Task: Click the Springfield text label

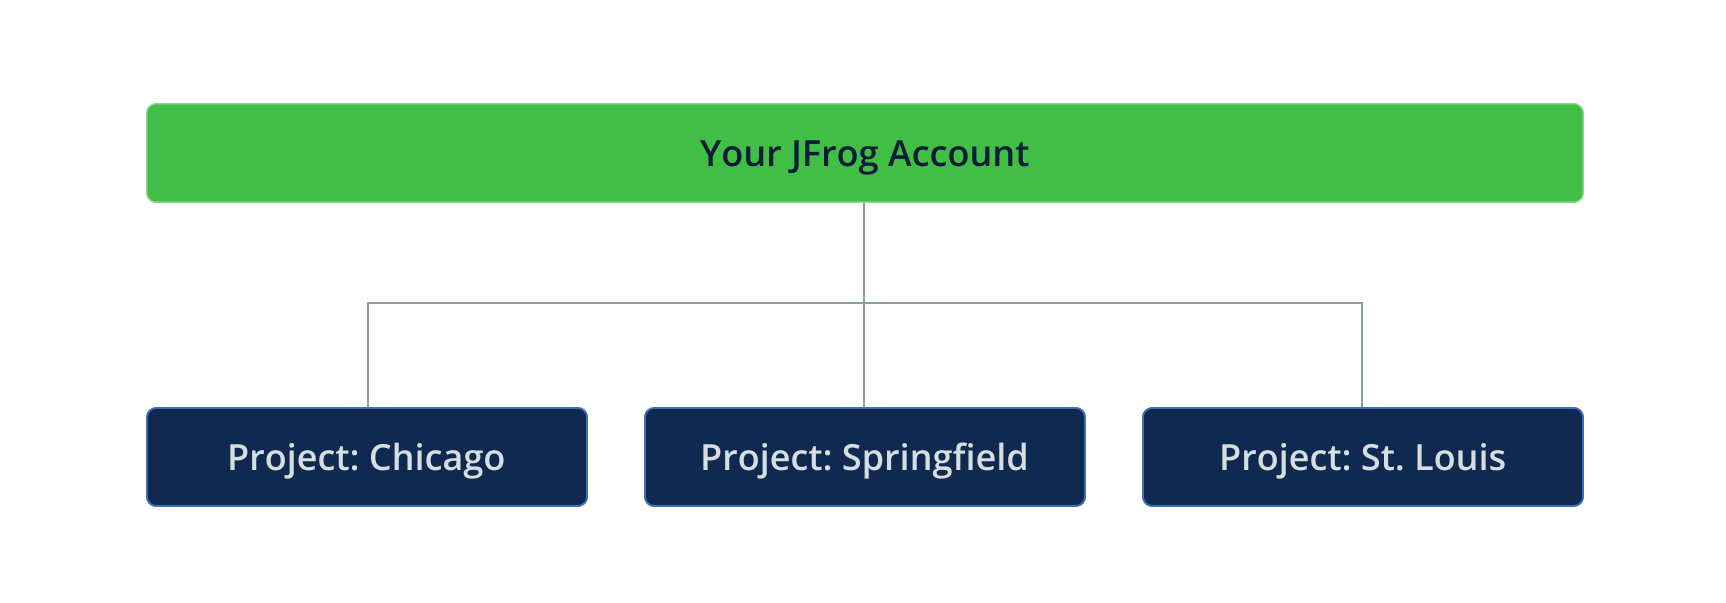Action: [x=934, y=457]
